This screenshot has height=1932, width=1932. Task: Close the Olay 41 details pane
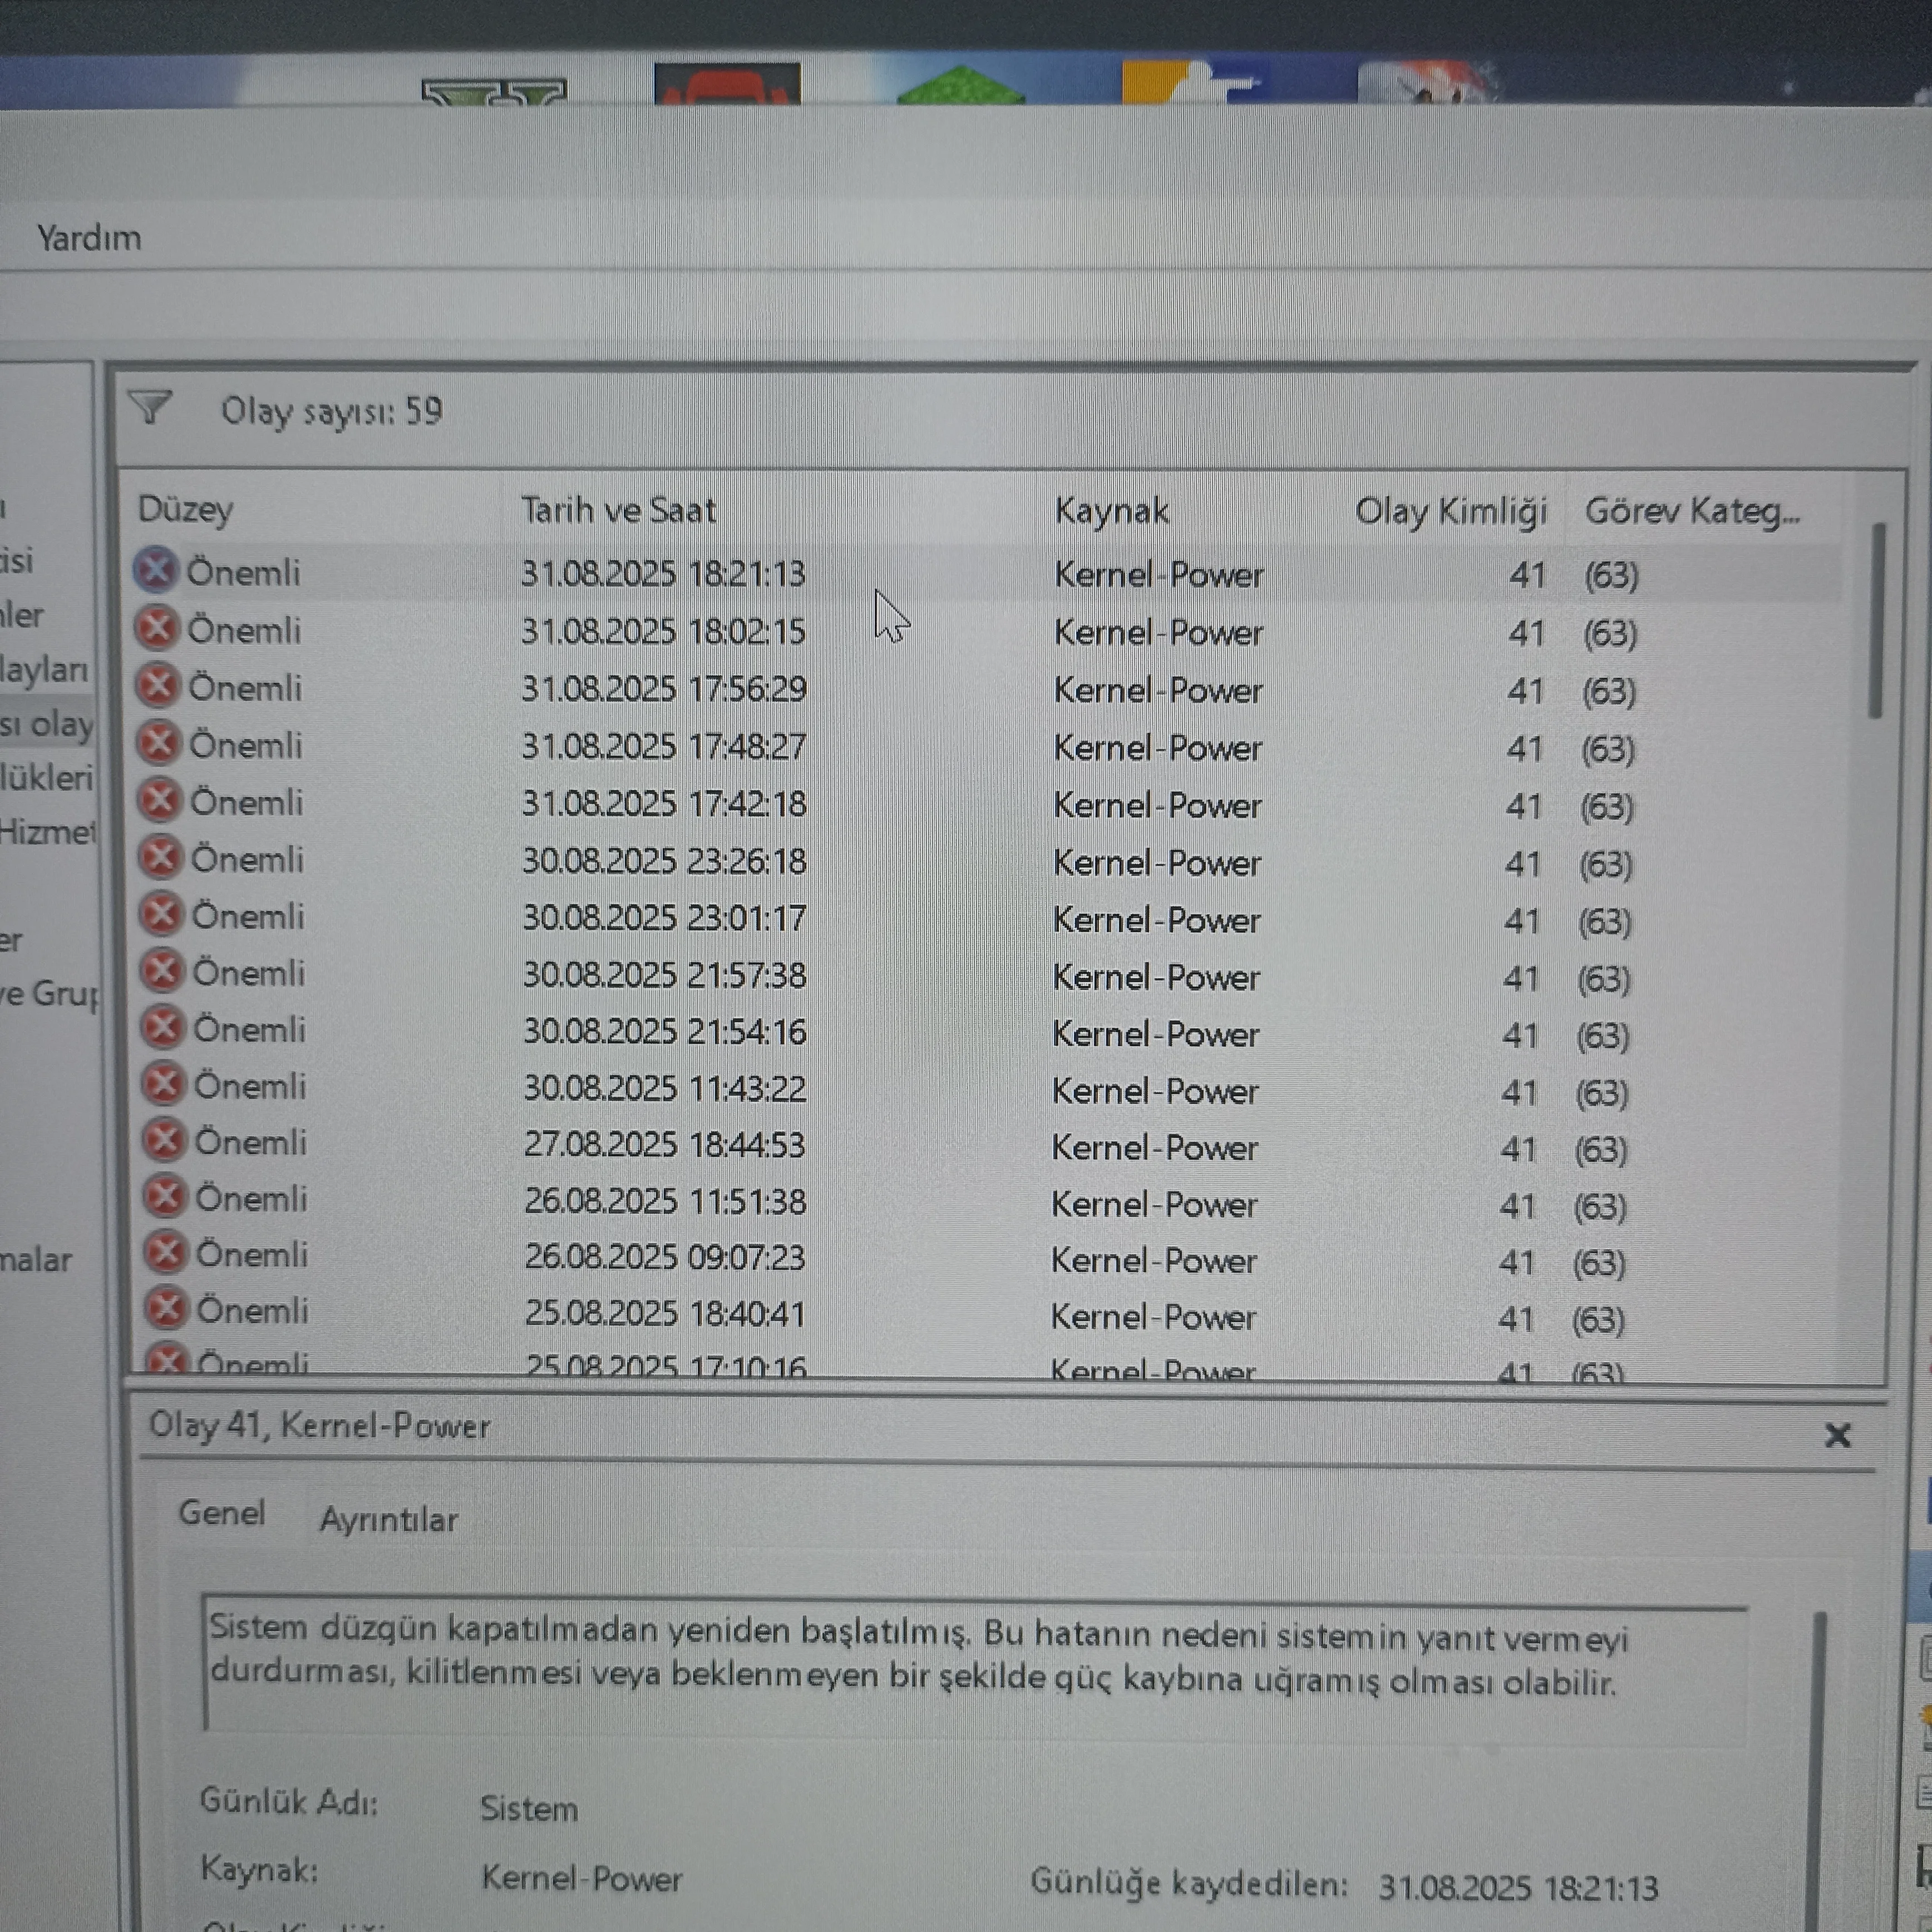(1837, 1435)
